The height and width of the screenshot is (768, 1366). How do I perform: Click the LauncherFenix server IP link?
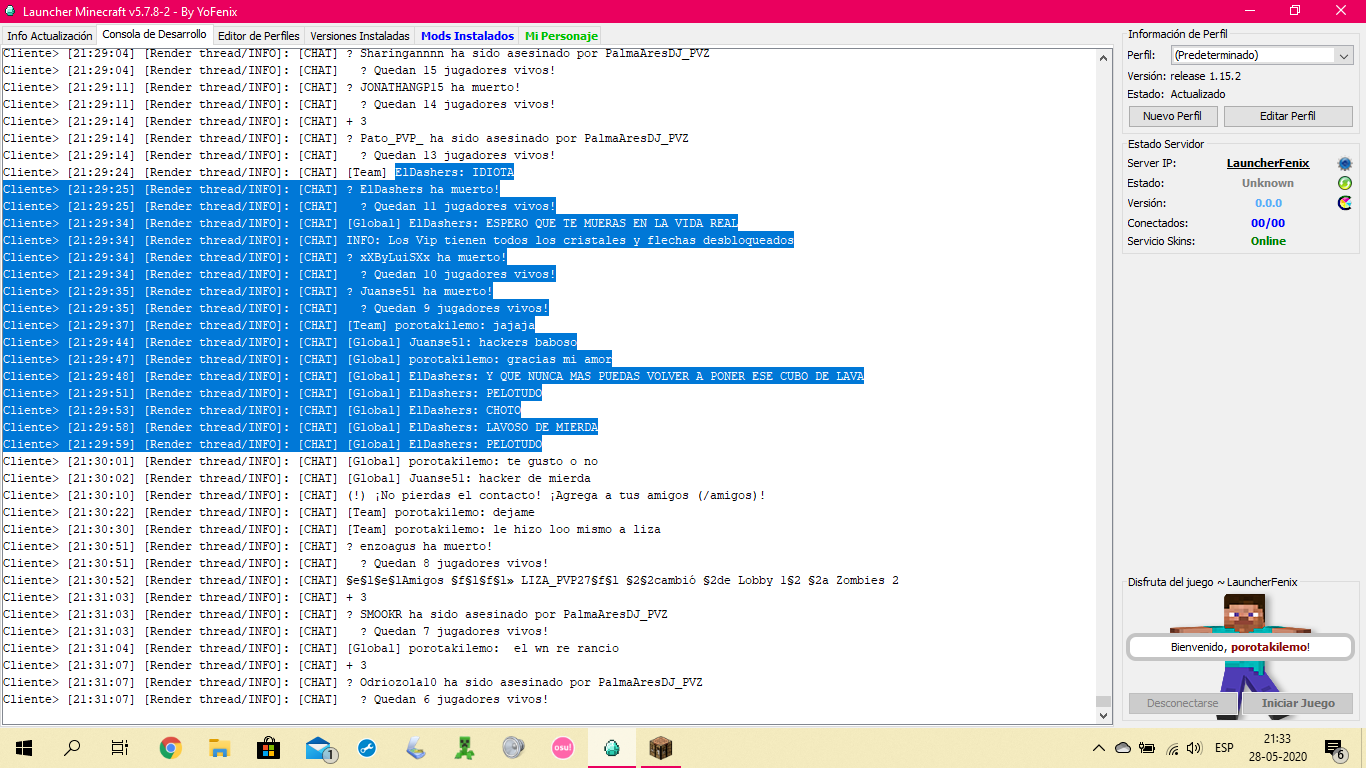pyautogui.click(x=1268, y=163)
